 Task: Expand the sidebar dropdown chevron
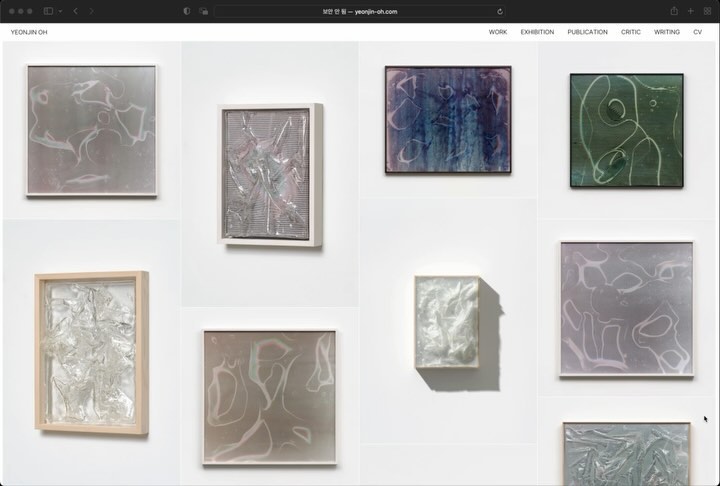60,11
